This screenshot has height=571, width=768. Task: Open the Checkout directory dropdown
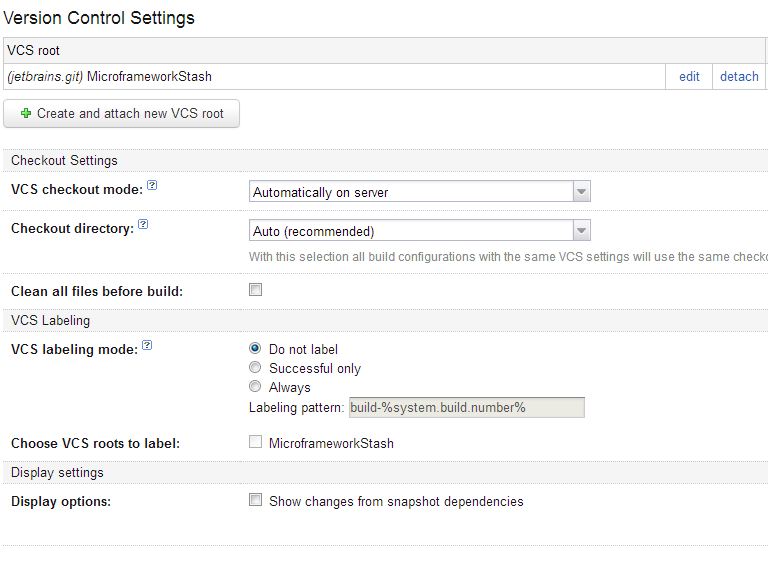coord(420,231)
